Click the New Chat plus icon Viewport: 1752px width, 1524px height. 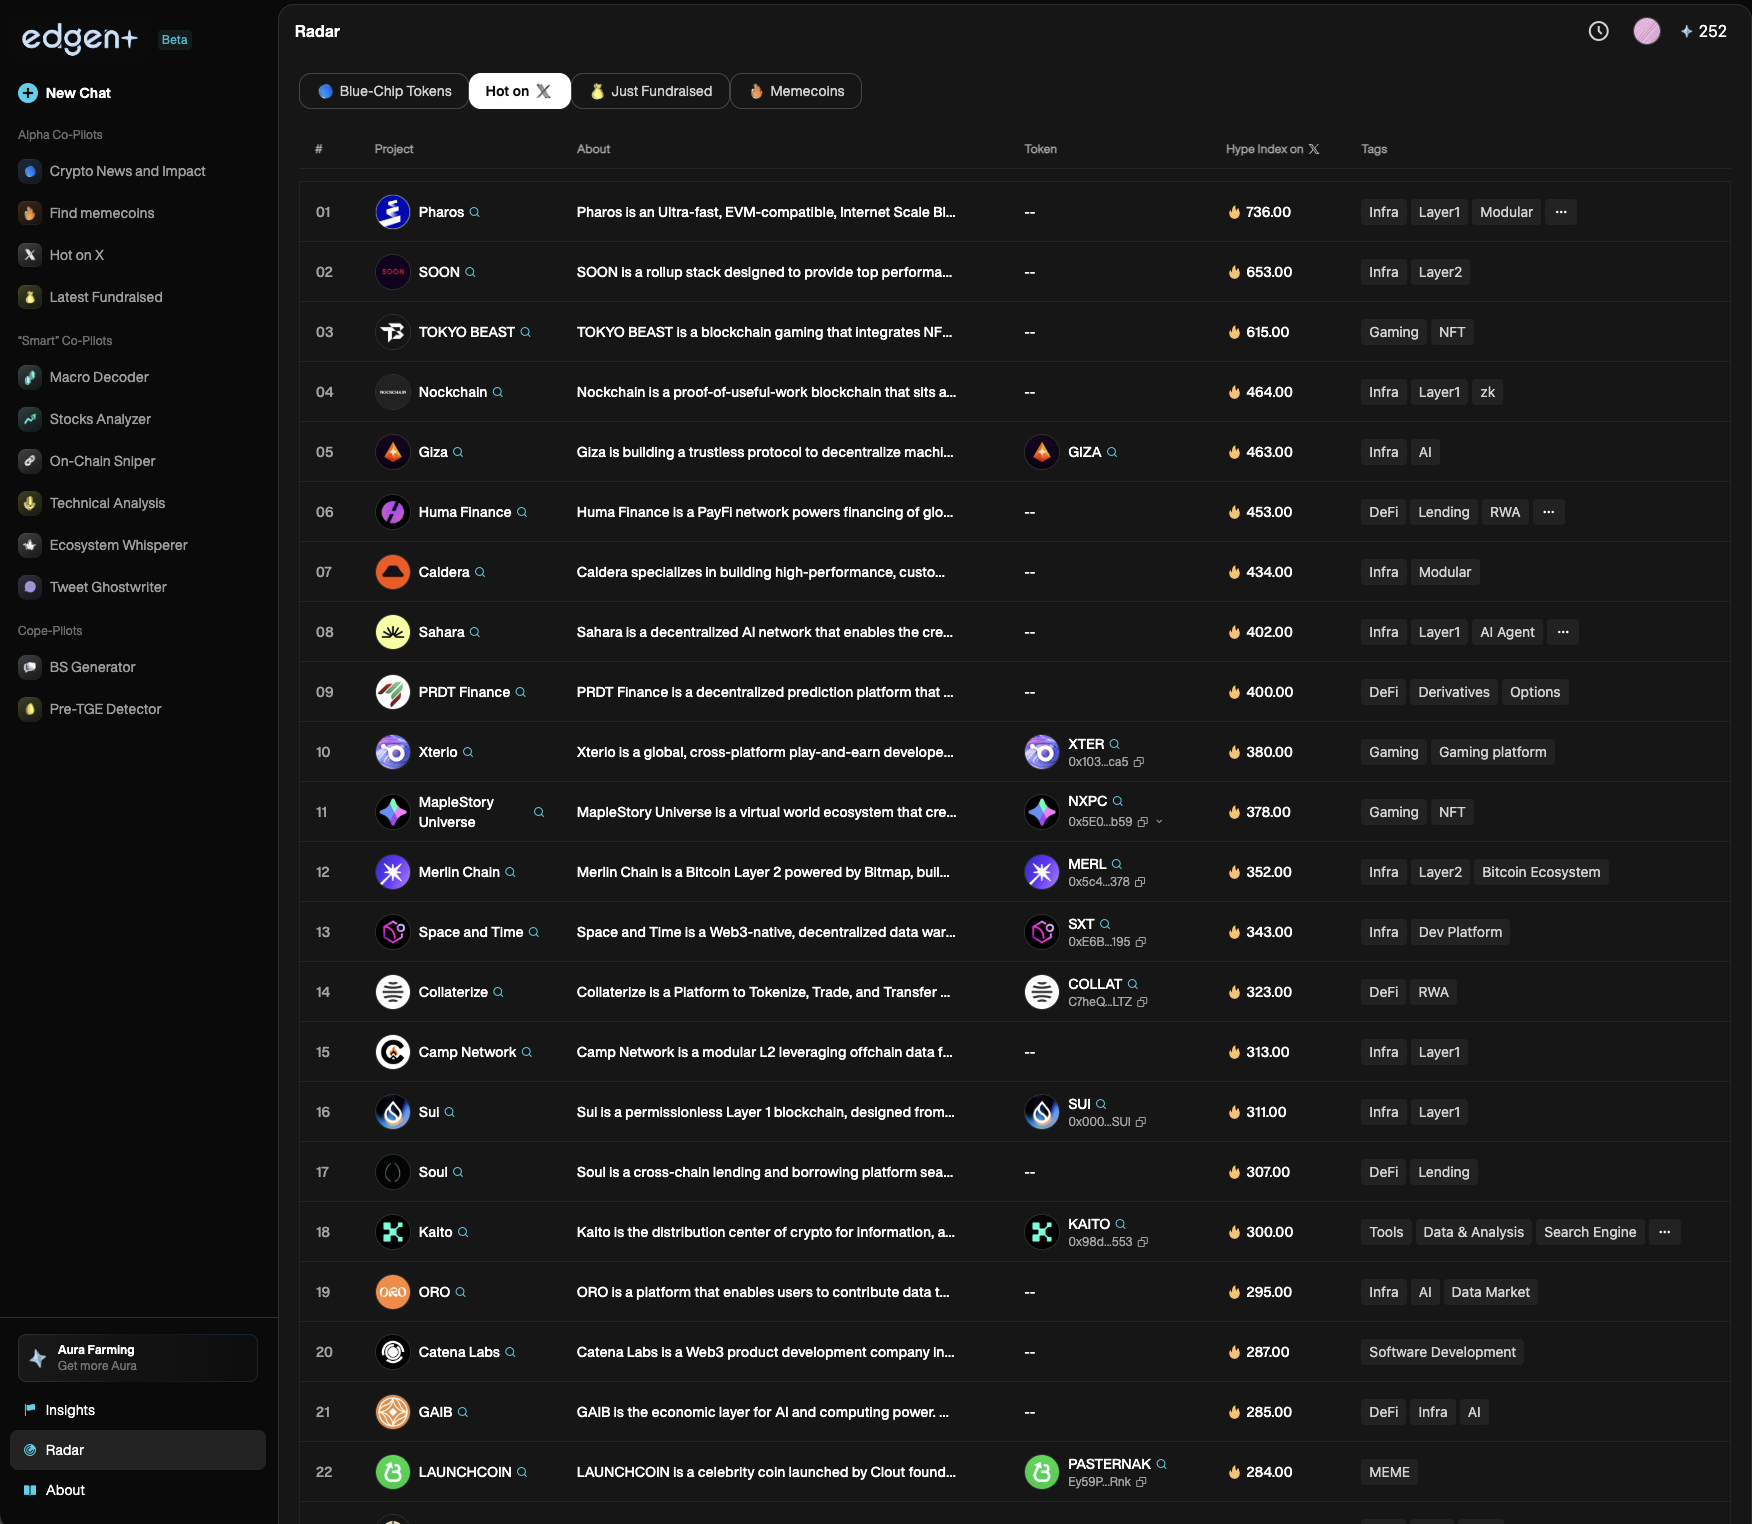[28, 93]
